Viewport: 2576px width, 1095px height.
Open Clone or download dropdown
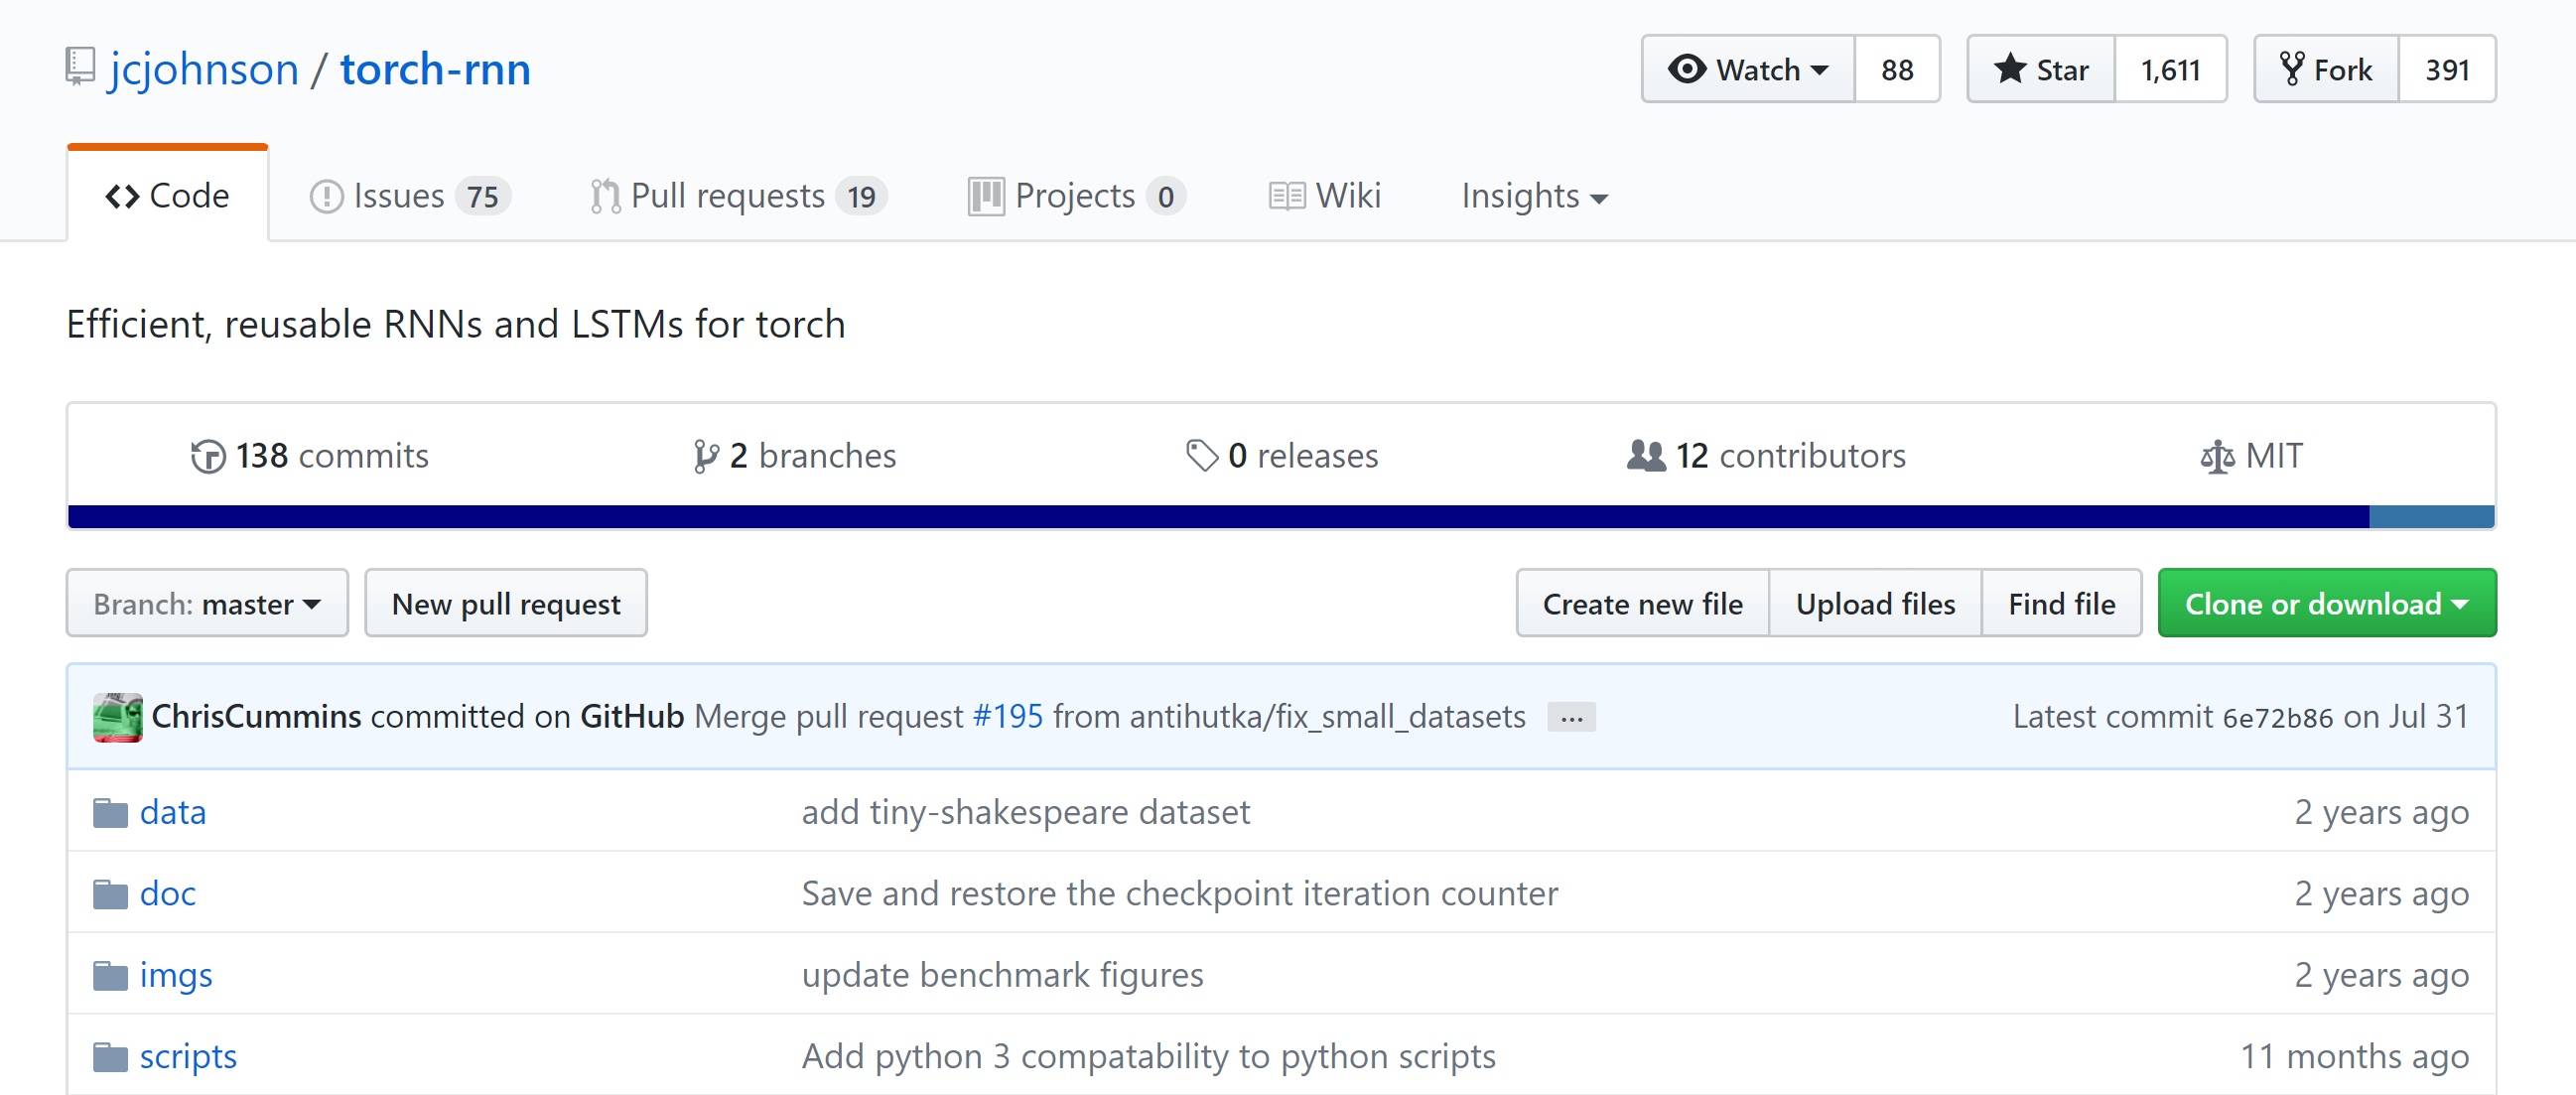tap(2326, 603)
